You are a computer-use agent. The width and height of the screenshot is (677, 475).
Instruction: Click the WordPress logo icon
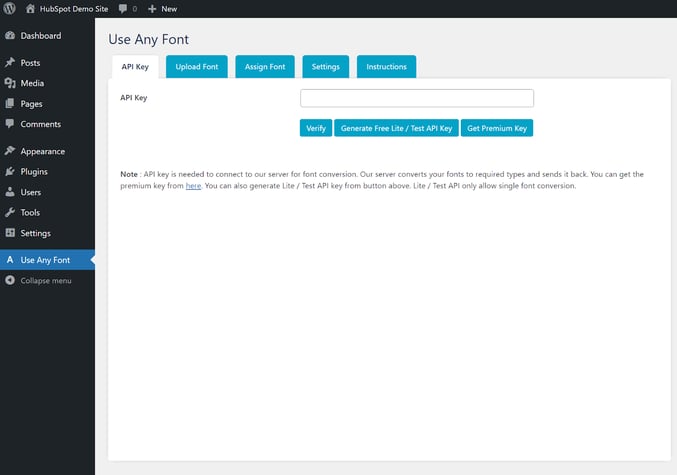(x=9, y=9)
